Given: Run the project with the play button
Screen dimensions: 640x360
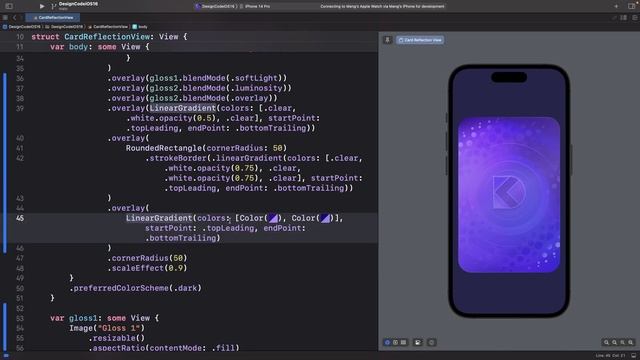Looking at the screenshot, I should 42,6.
